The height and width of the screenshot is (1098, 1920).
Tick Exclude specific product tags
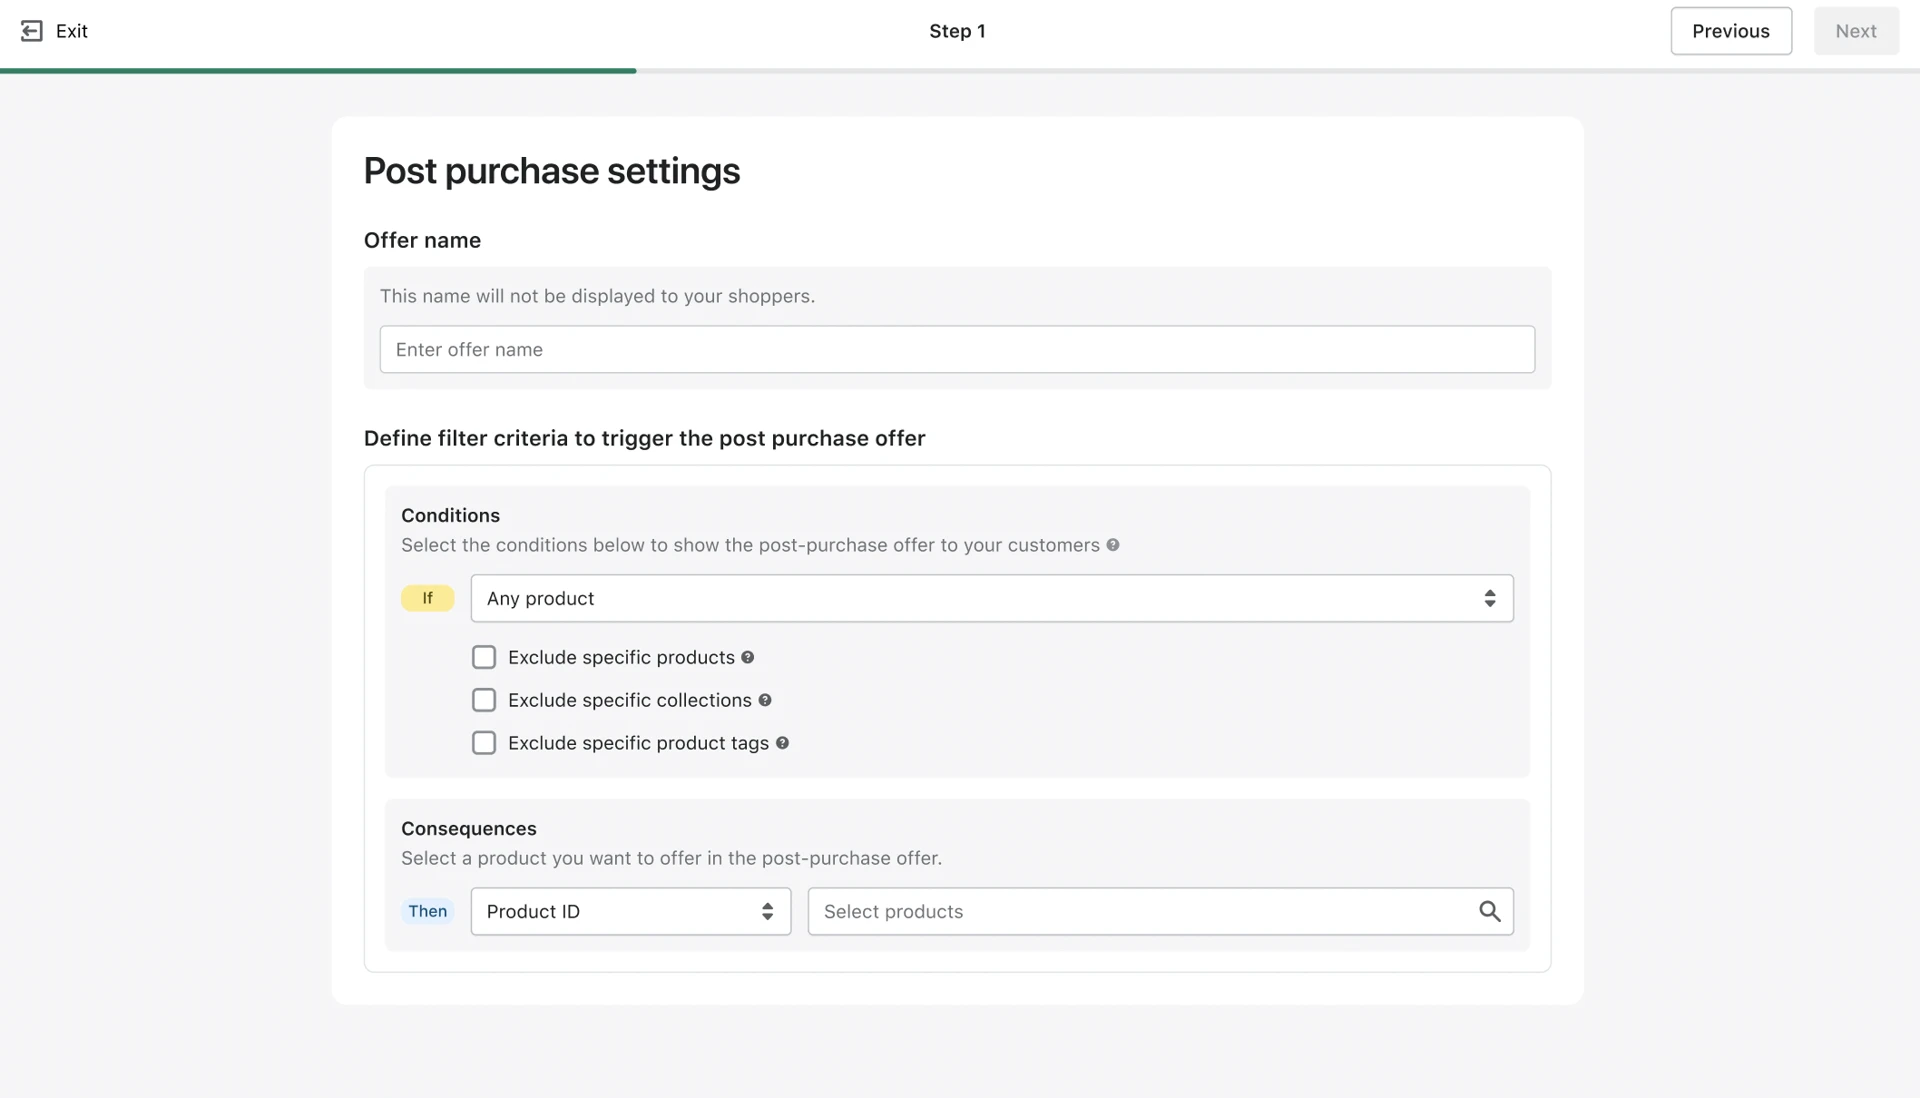pyautogui.click(x=484, y=743)
